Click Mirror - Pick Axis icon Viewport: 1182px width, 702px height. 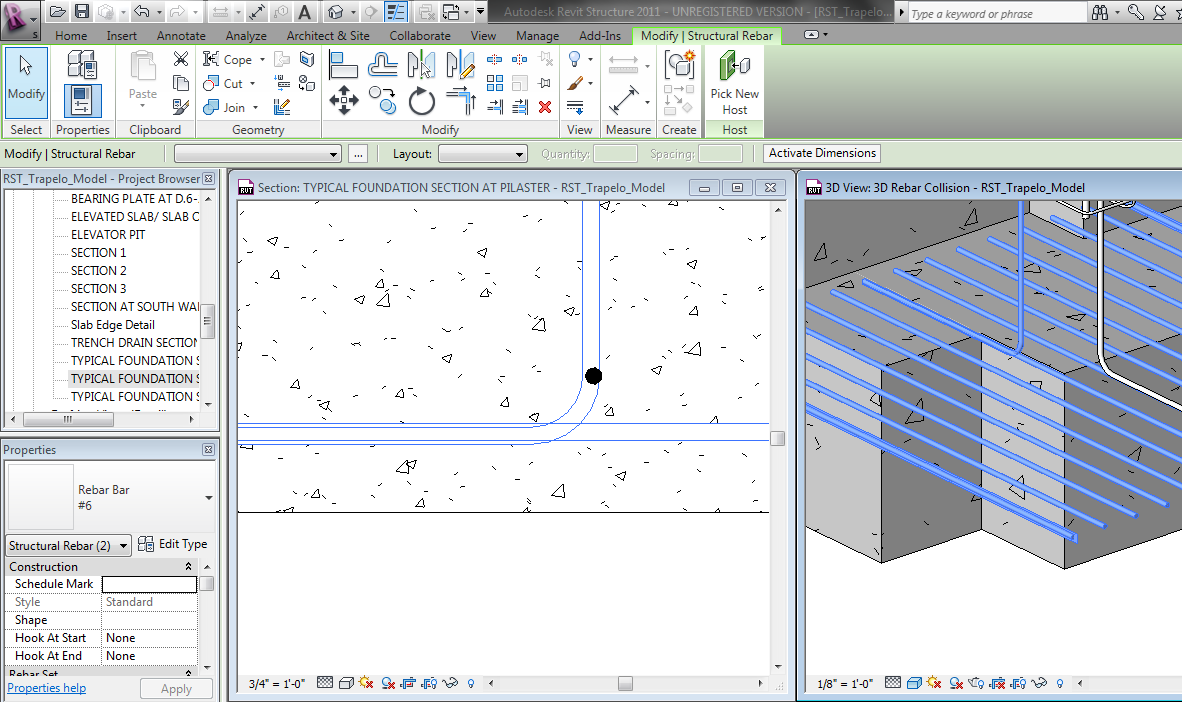tap(421, 65)
